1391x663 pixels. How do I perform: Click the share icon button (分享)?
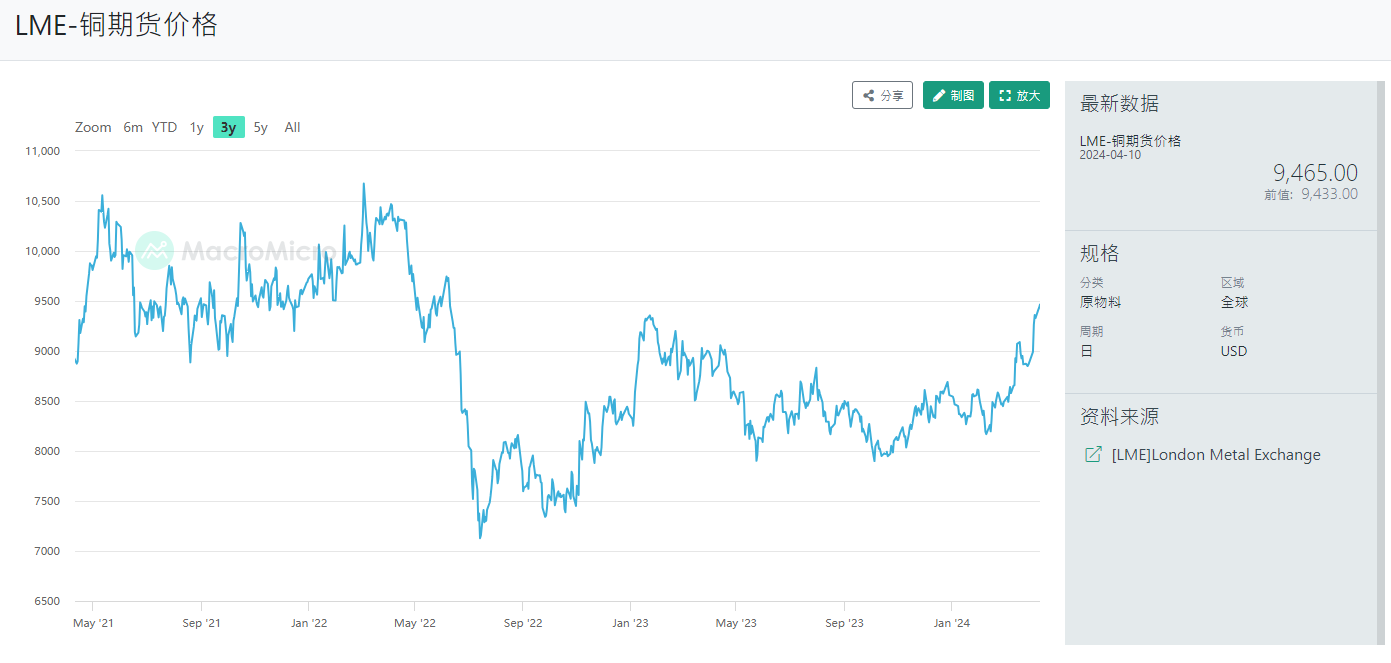pyautogui.click(x=882, y=95)
